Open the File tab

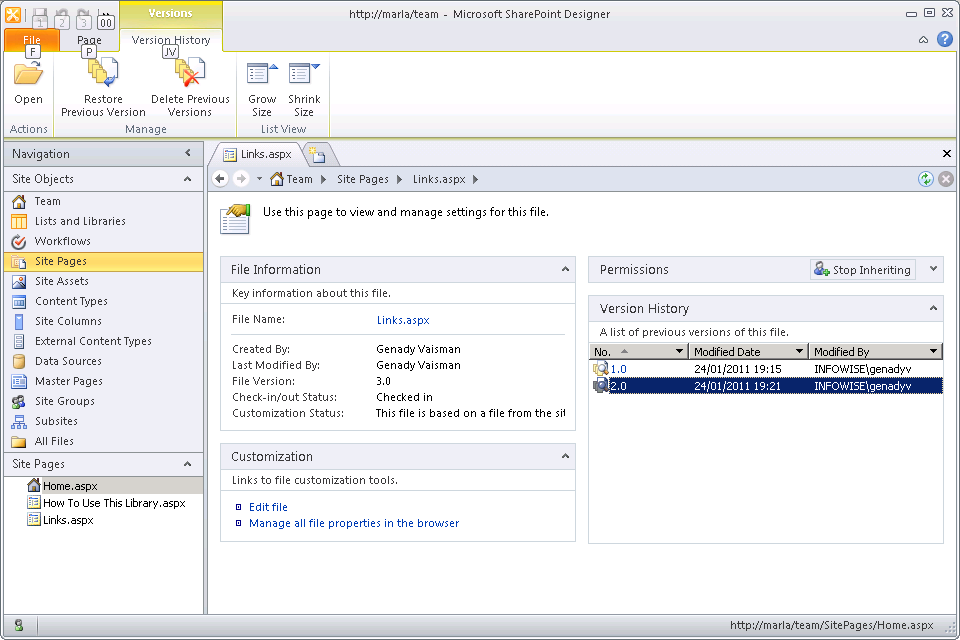point(31,39)
